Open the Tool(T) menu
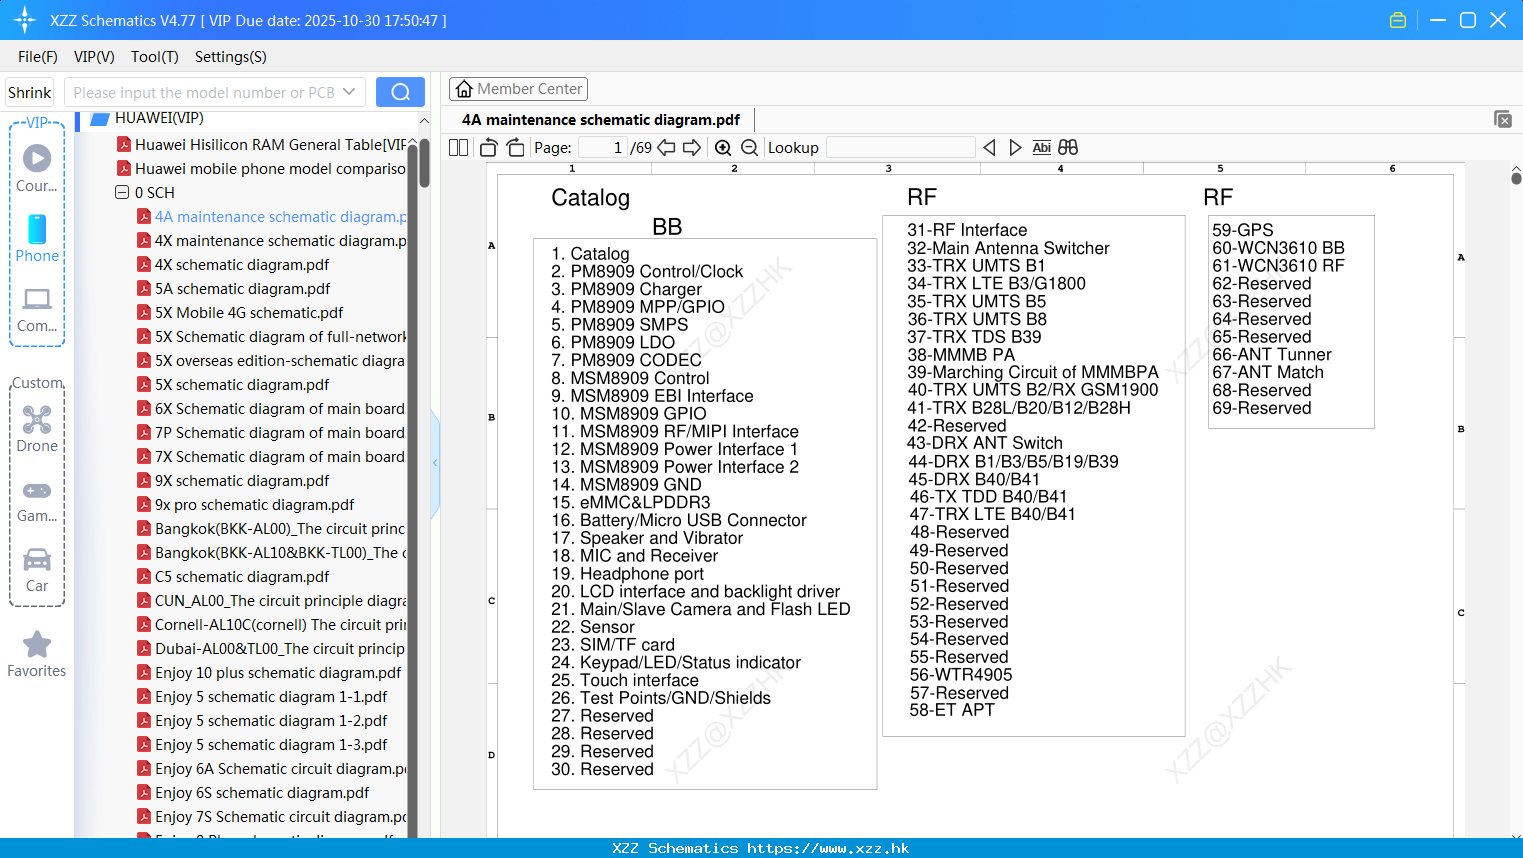 [x=154, y=57]
